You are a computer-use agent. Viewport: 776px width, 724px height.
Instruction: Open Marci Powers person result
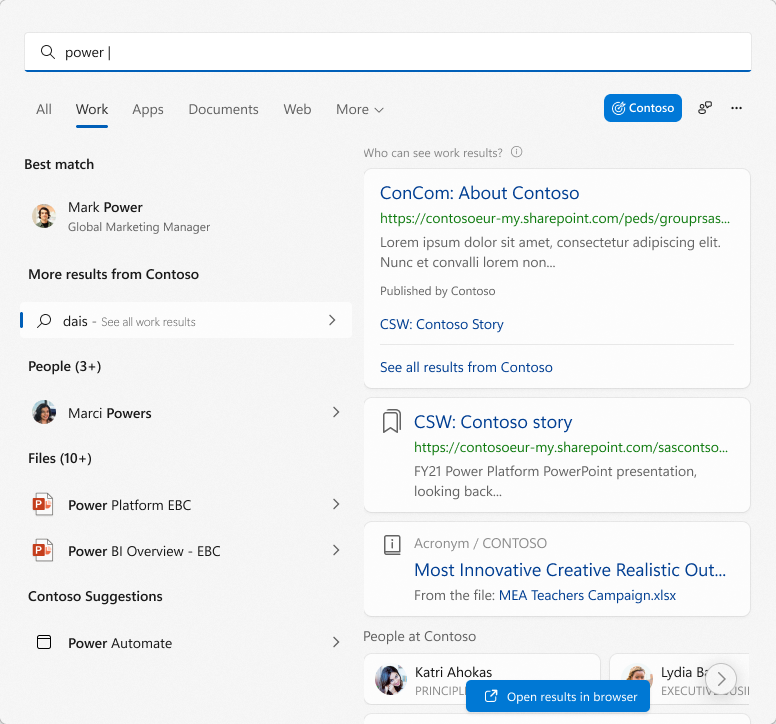(x=186, y=413)
